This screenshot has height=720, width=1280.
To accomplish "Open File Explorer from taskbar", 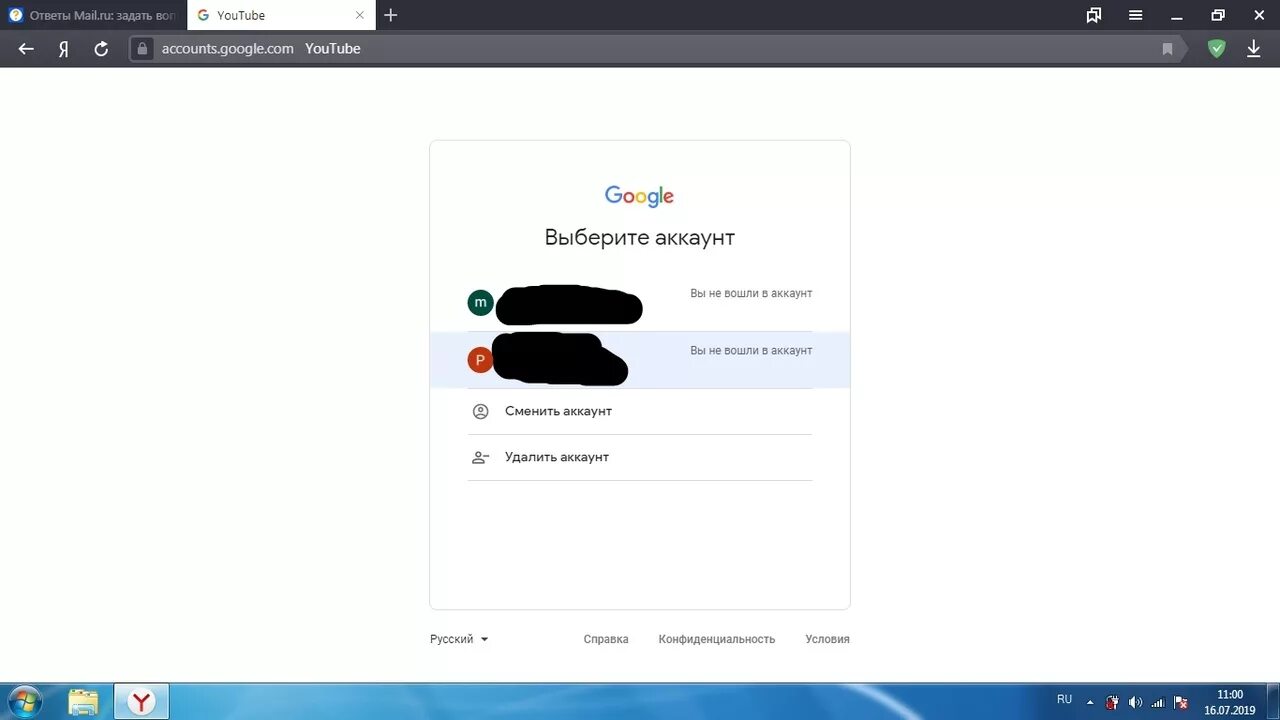I will point(84,702).
